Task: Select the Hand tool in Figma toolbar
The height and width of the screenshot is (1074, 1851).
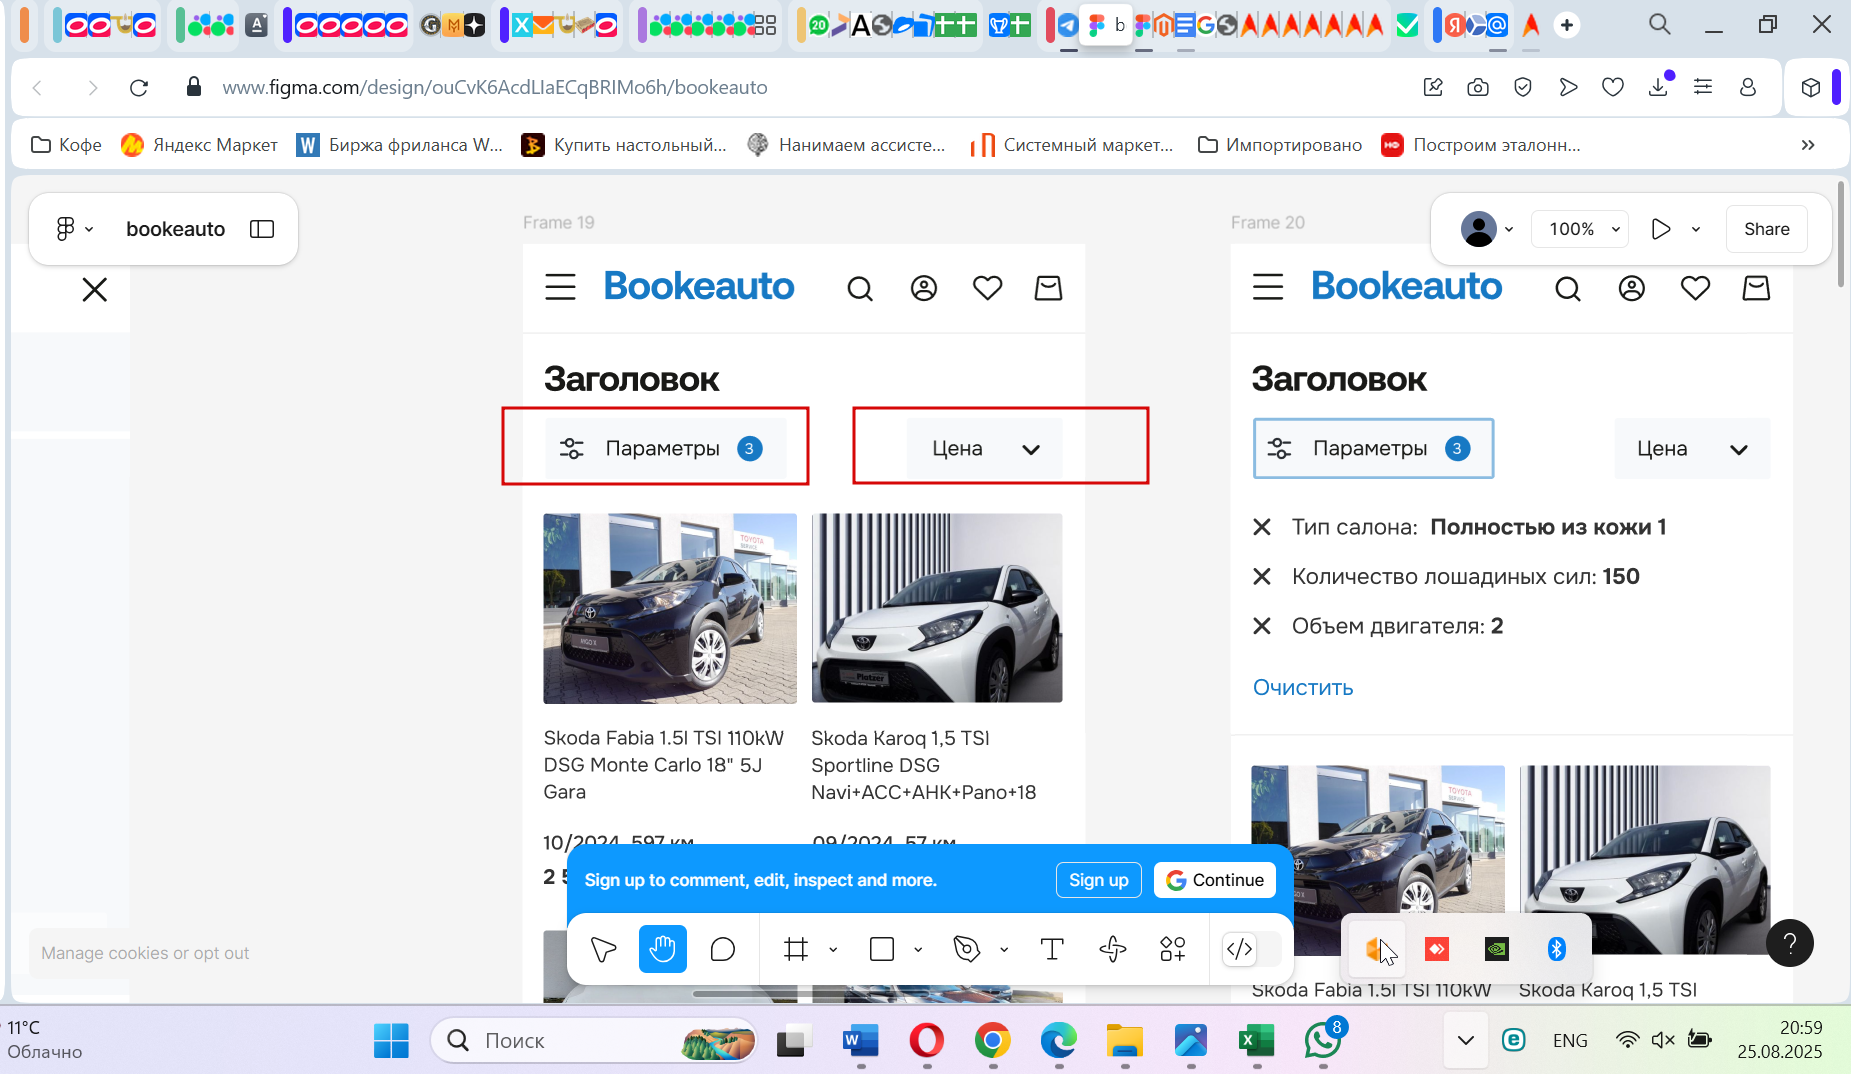Action: (x=663, y=949)
